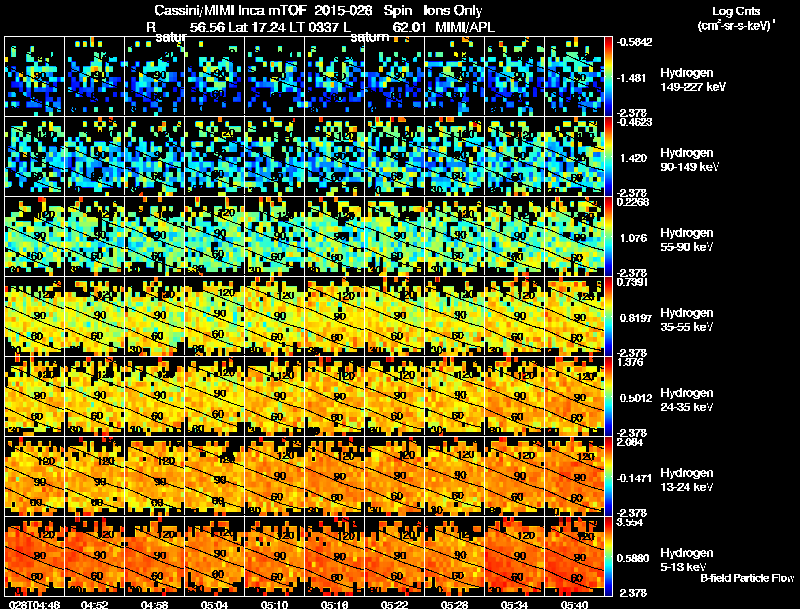
Task: Click the MIMI/APL text in header
Action: point(465,27)
